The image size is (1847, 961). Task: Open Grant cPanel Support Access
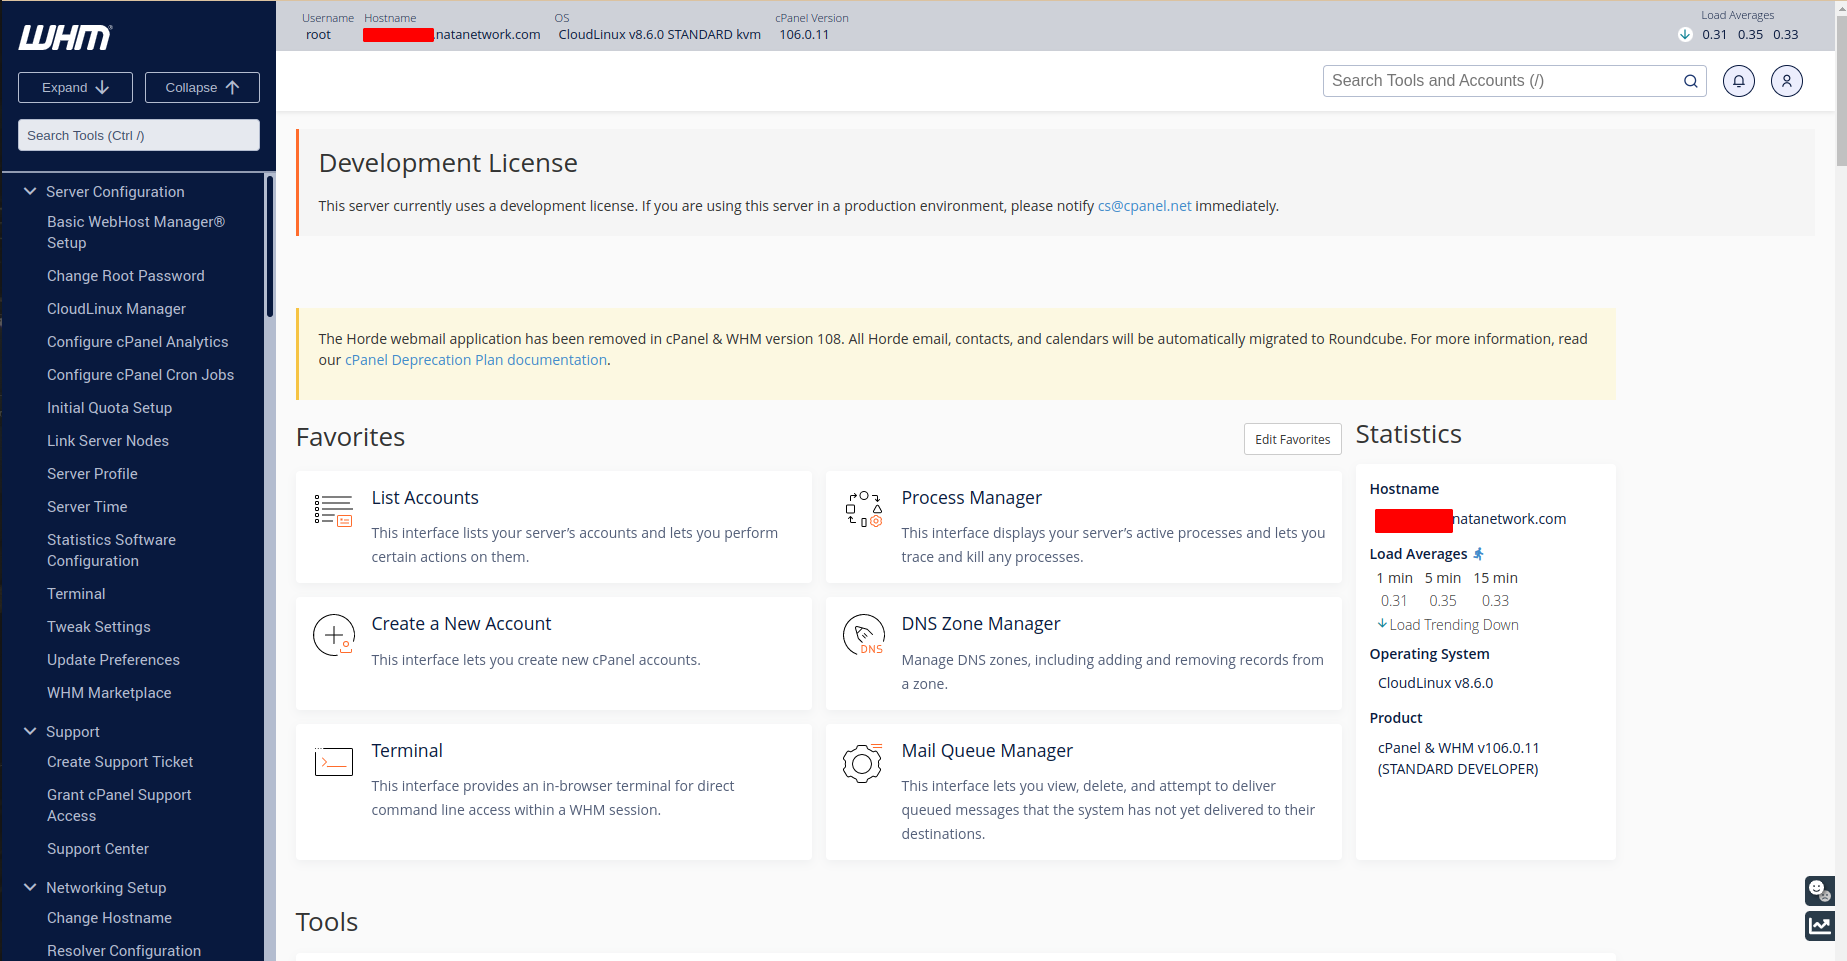click(x=119, y=805)
